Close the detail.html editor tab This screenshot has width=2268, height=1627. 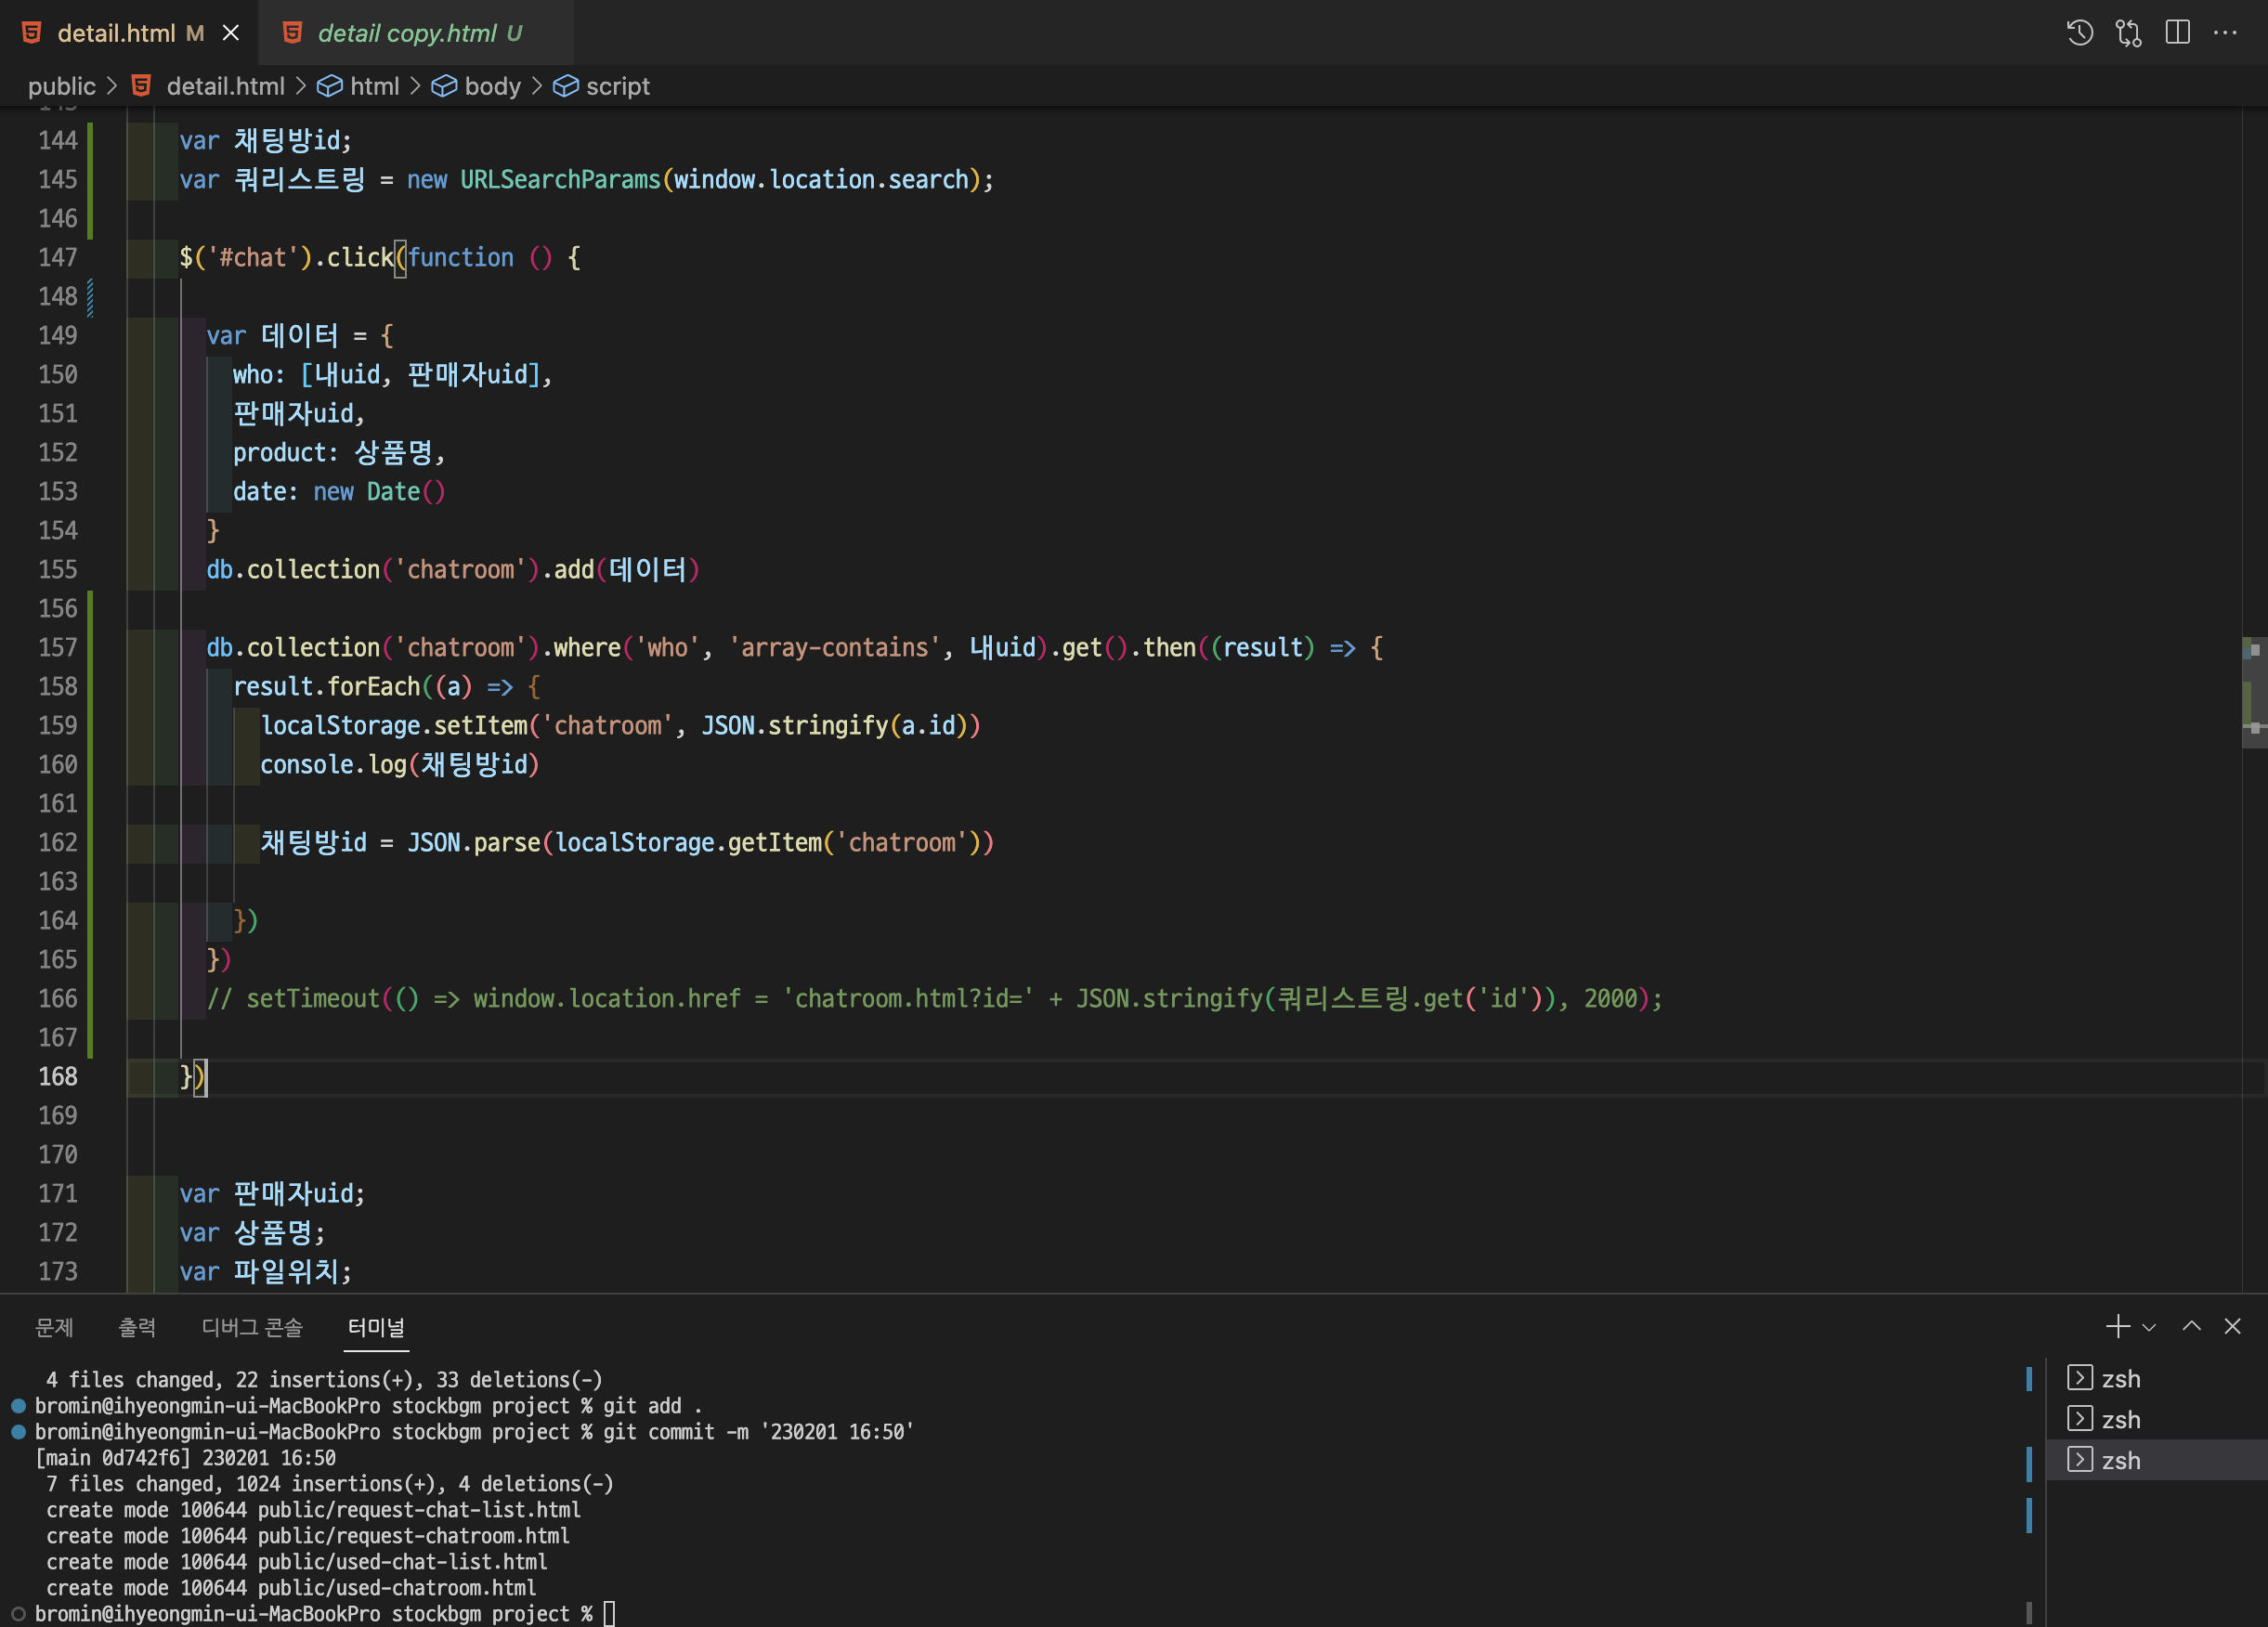pos(231,33)
